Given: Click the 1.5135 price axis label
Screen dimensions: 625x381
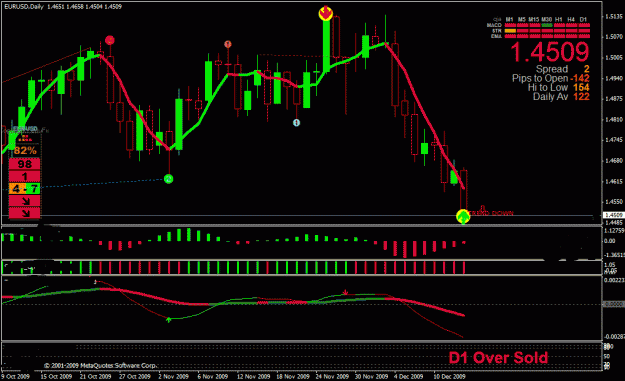Looking at the screenshot, I should 614,16.
